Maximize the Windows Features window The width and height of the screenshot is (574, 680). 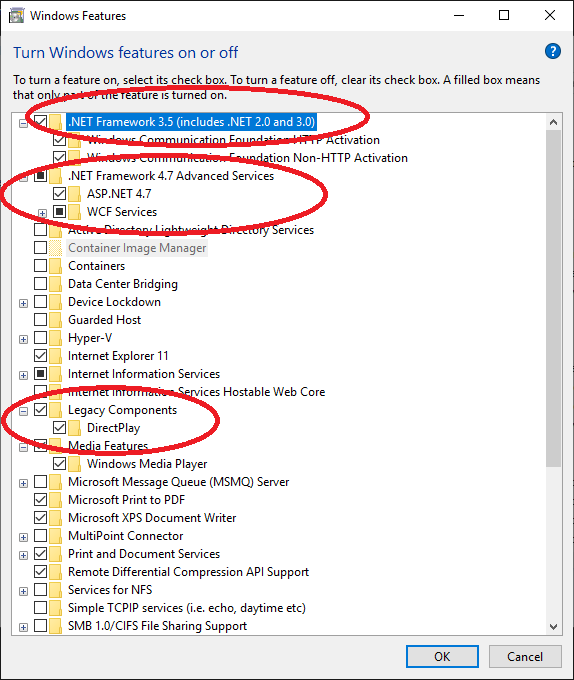[504, 16]
